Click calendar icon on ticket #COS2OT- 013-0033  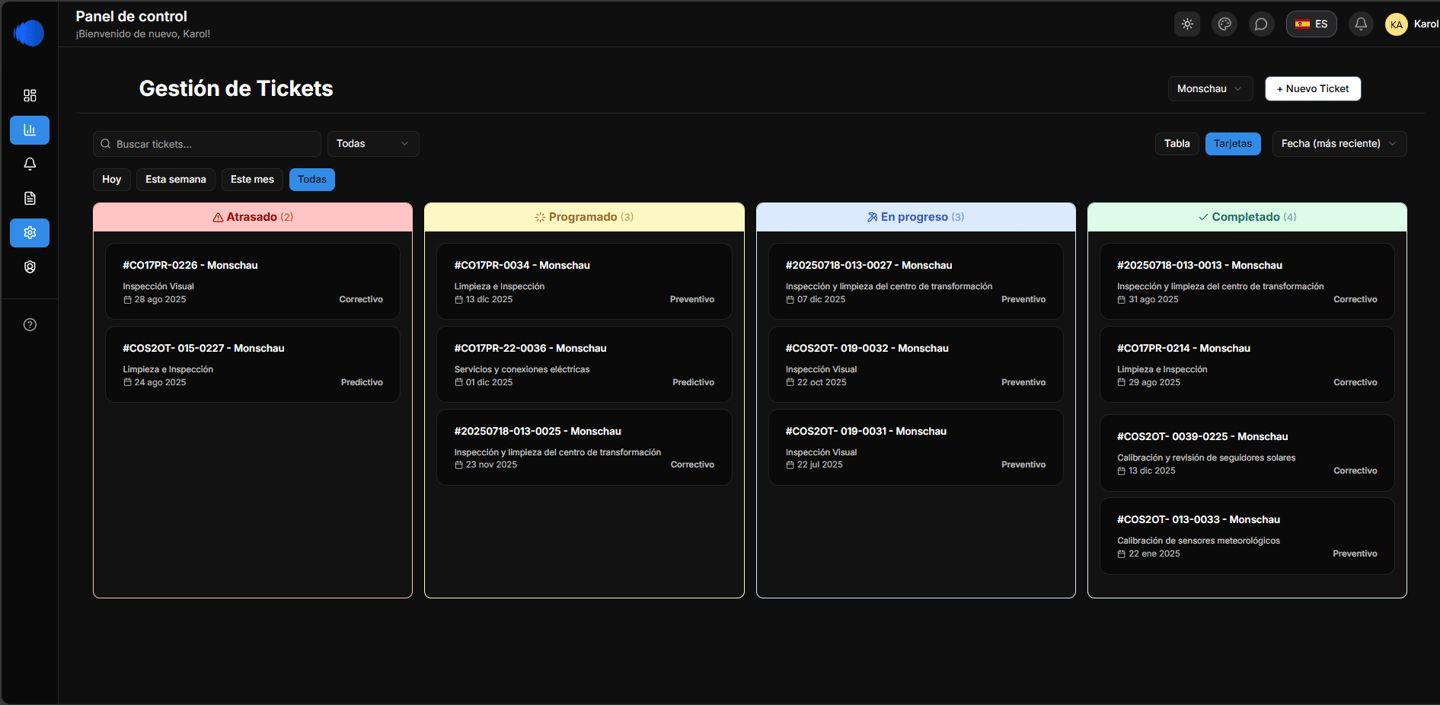pos(1122,554)
